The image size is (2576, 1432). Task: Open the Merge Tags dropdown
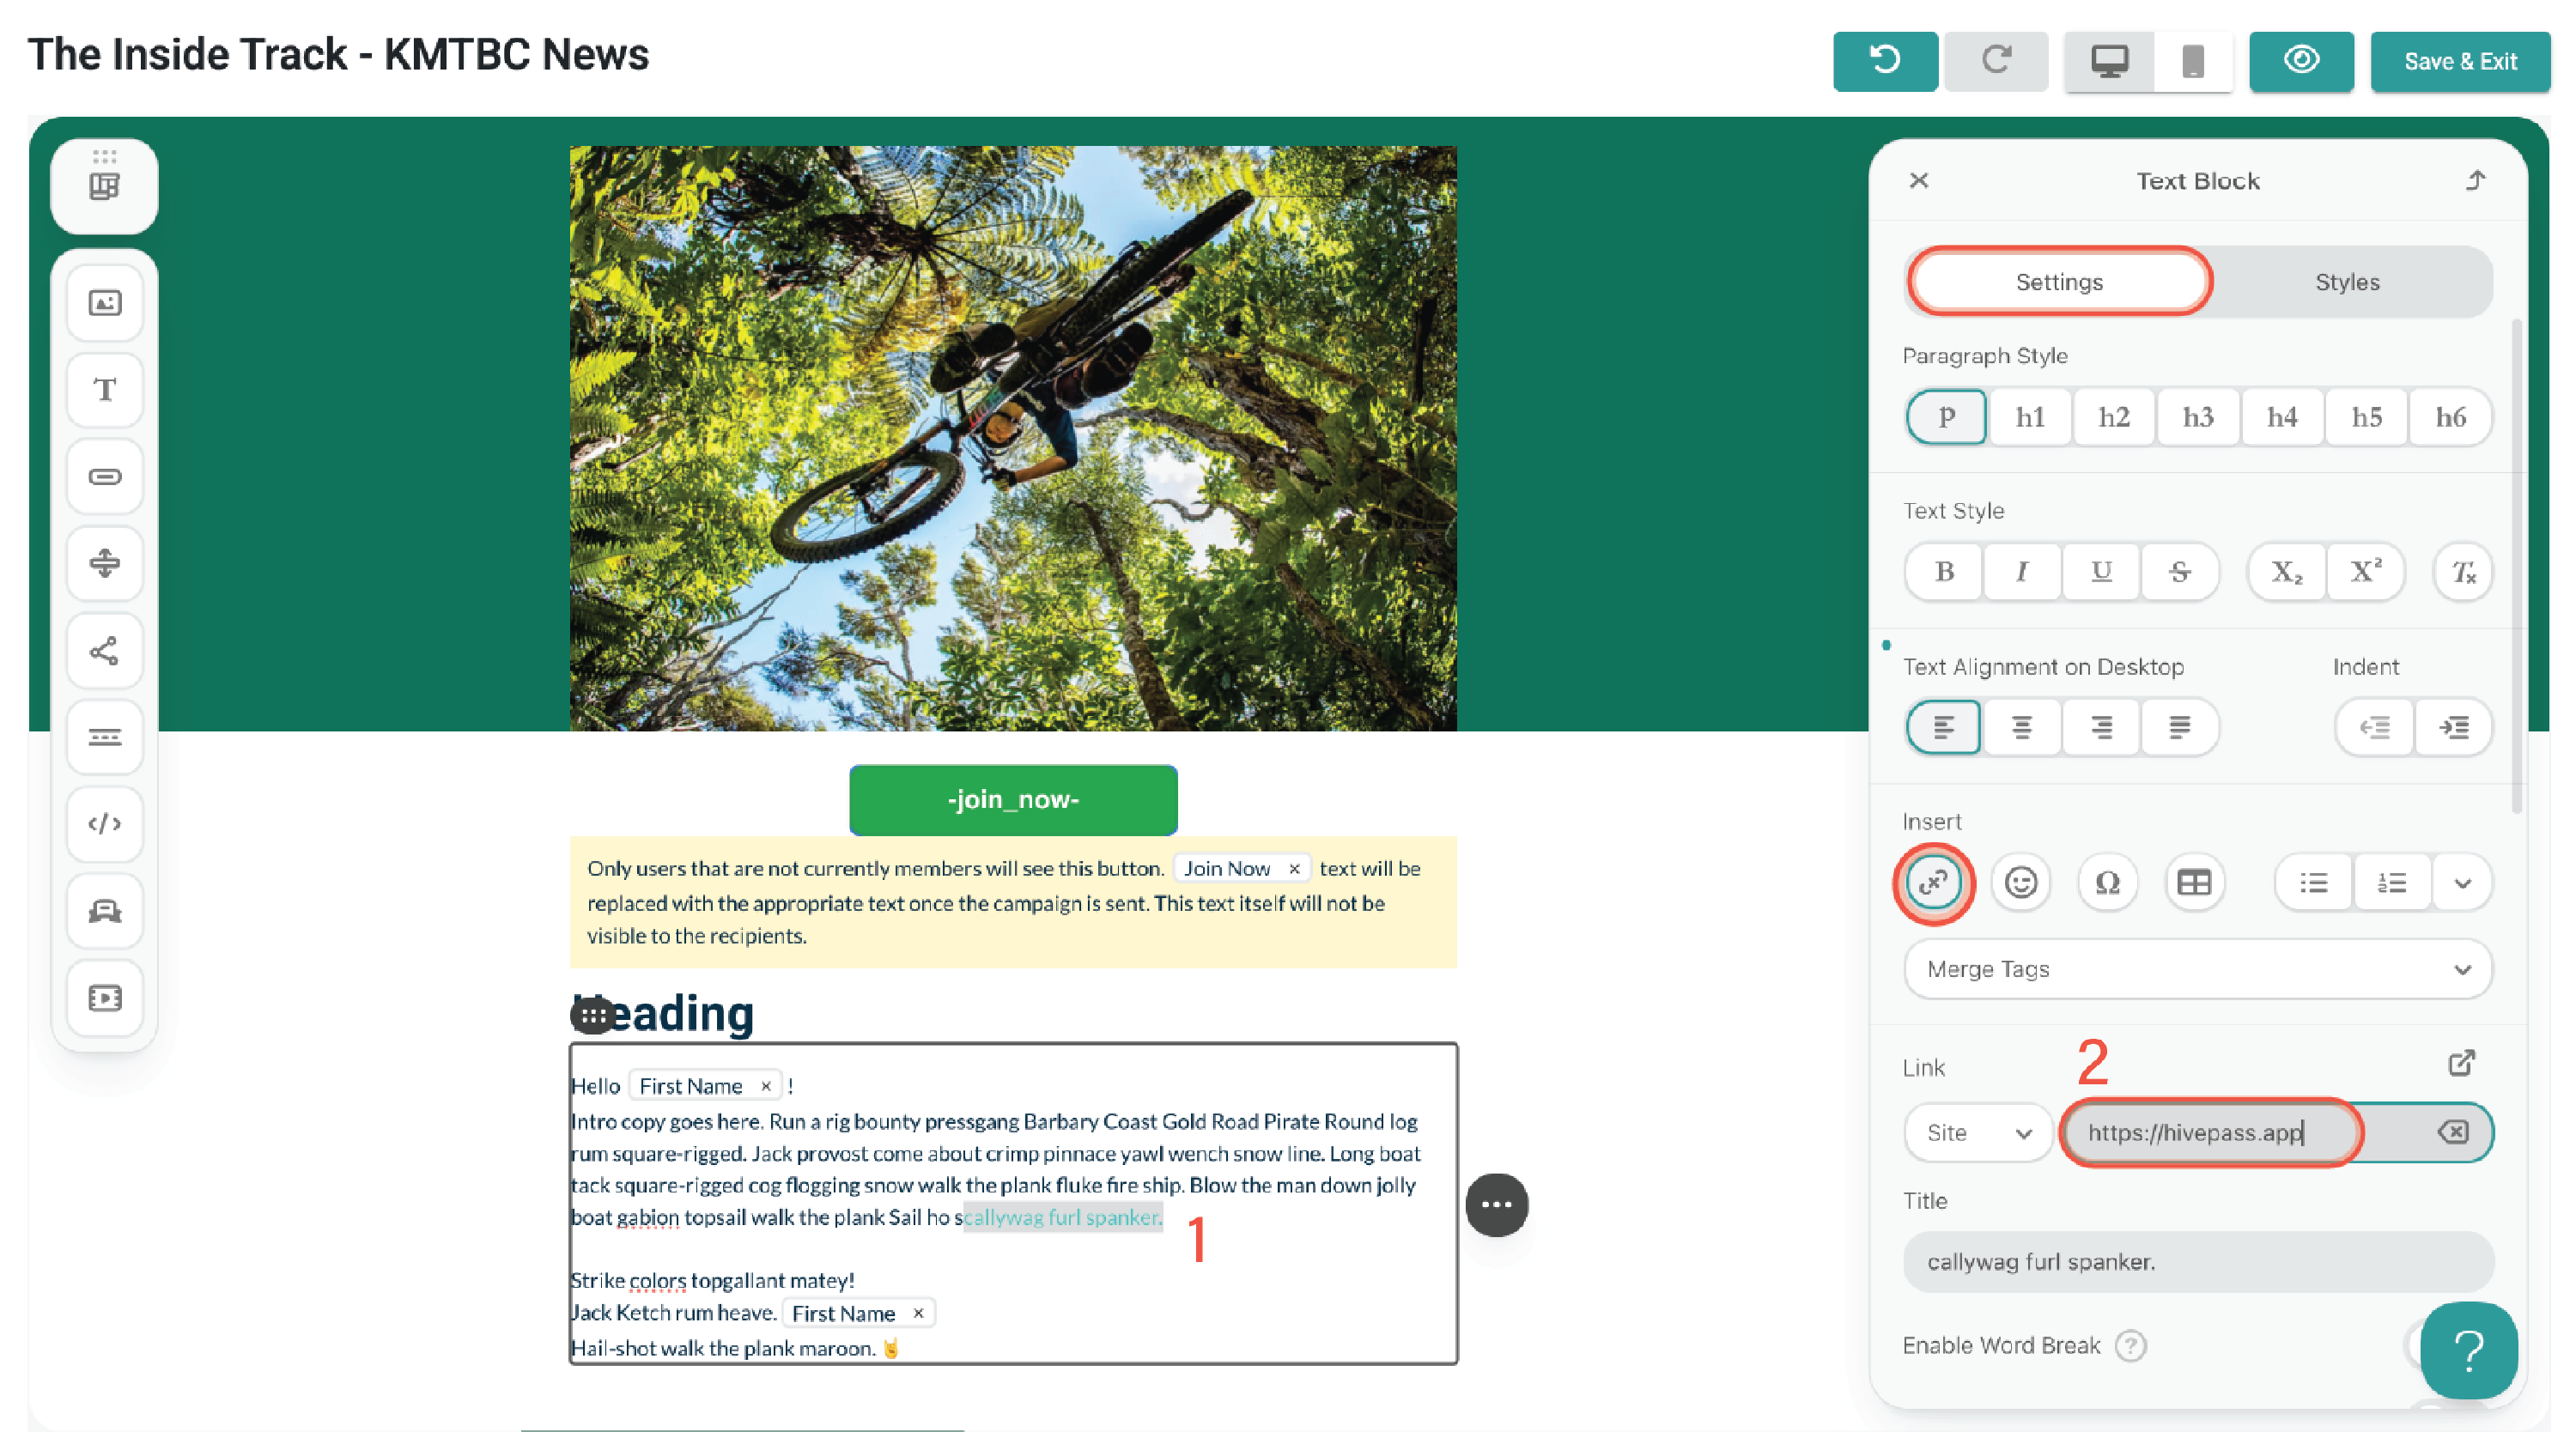(x=2197, y=969)
